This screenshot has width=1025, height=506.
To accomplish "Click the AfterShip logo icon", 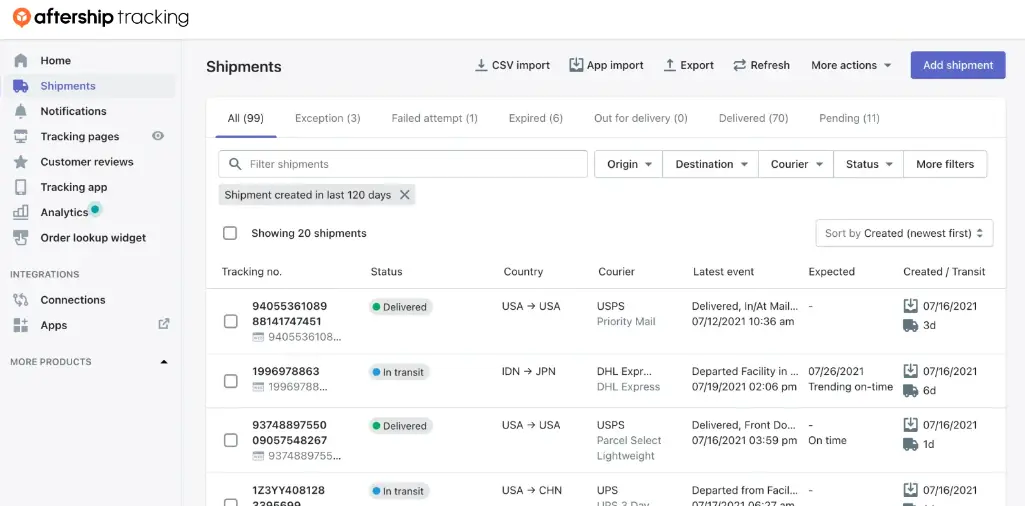I will pos(22,18).
